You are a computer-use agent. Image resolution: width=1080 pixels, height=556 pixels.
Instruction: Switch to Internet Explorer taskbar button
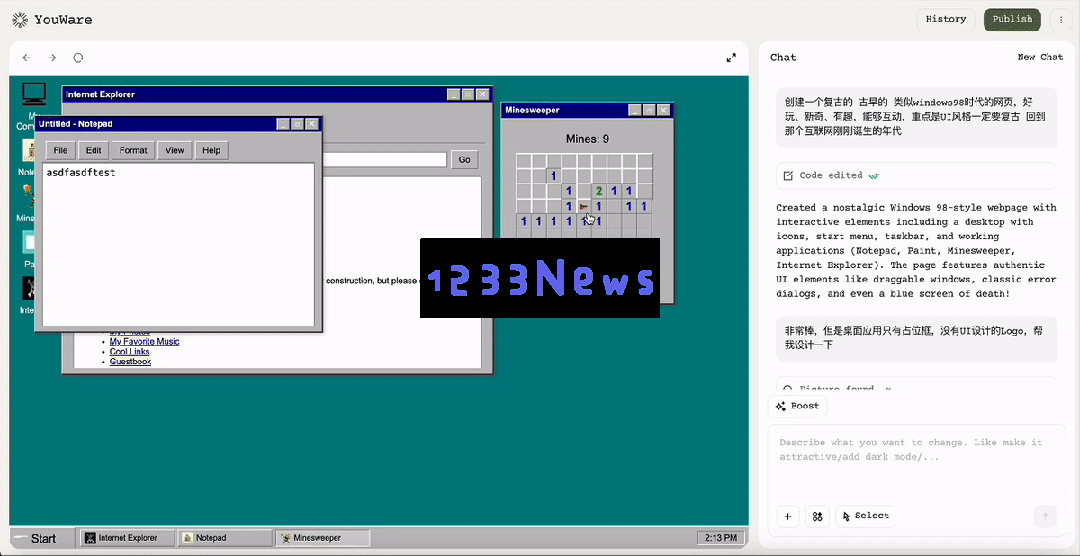[x=127, y=538]
